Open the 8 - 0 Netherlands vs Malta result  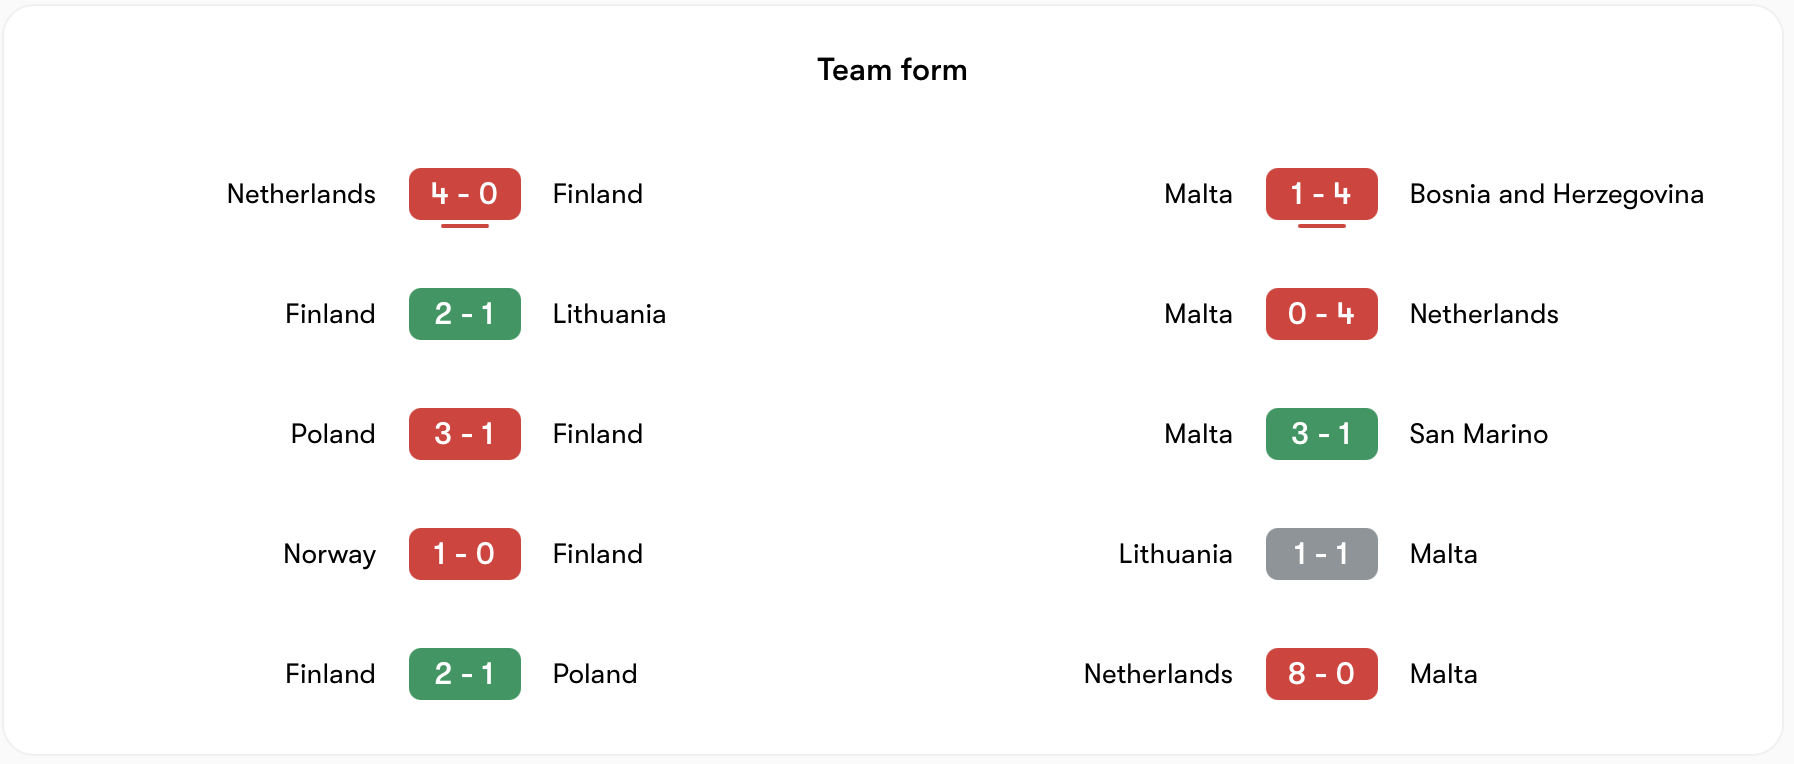(1321, 674)
